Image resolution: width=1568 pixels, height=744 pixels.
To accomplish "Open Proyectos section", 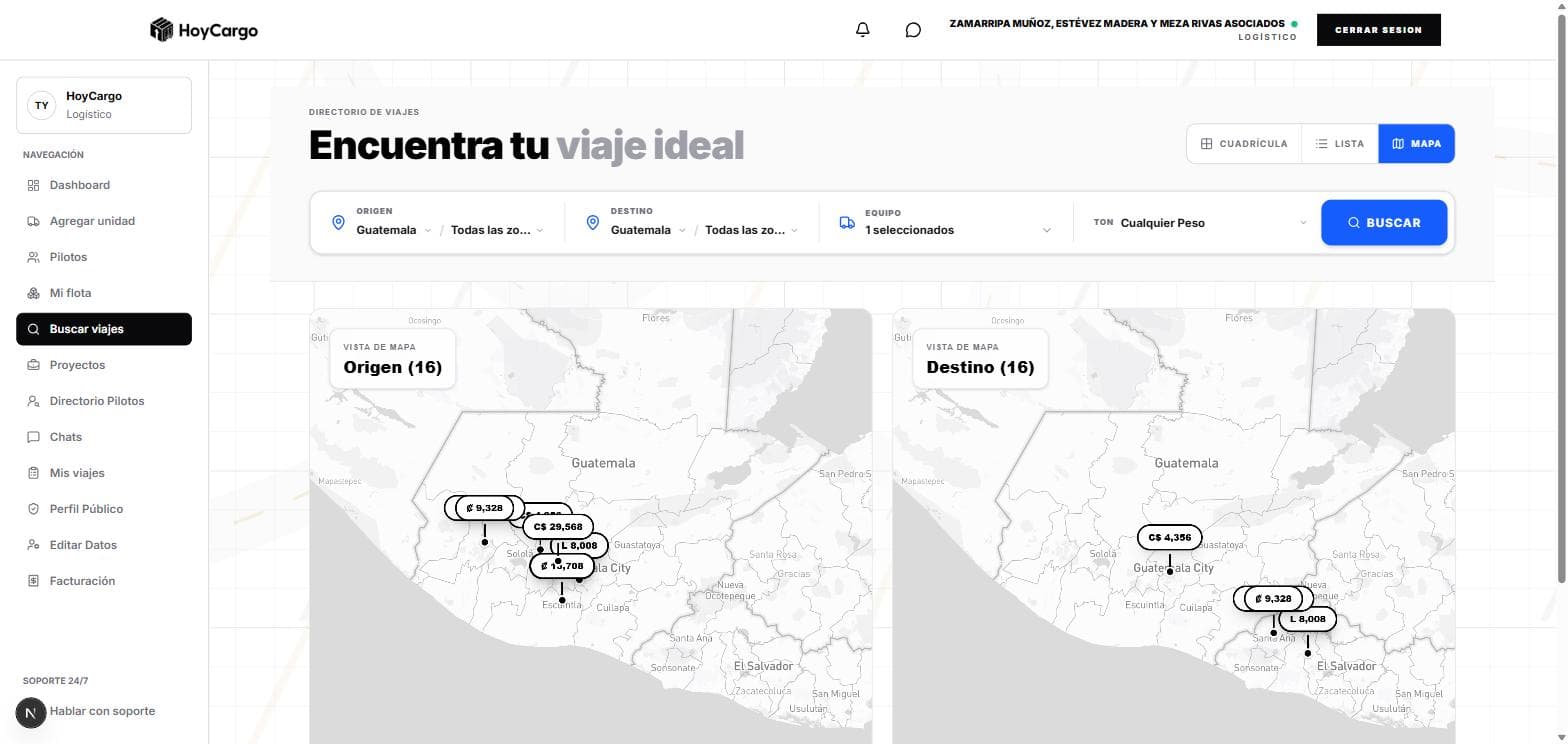I will [x=104, y=365].
